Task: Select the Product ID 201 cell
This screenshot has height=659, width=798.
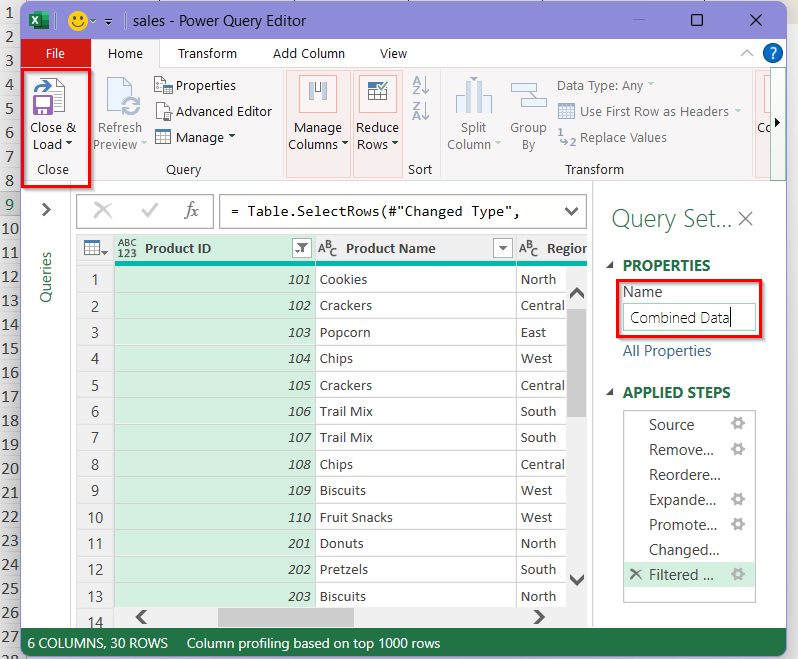Action: pyautogui.click(x=215, y=543)
